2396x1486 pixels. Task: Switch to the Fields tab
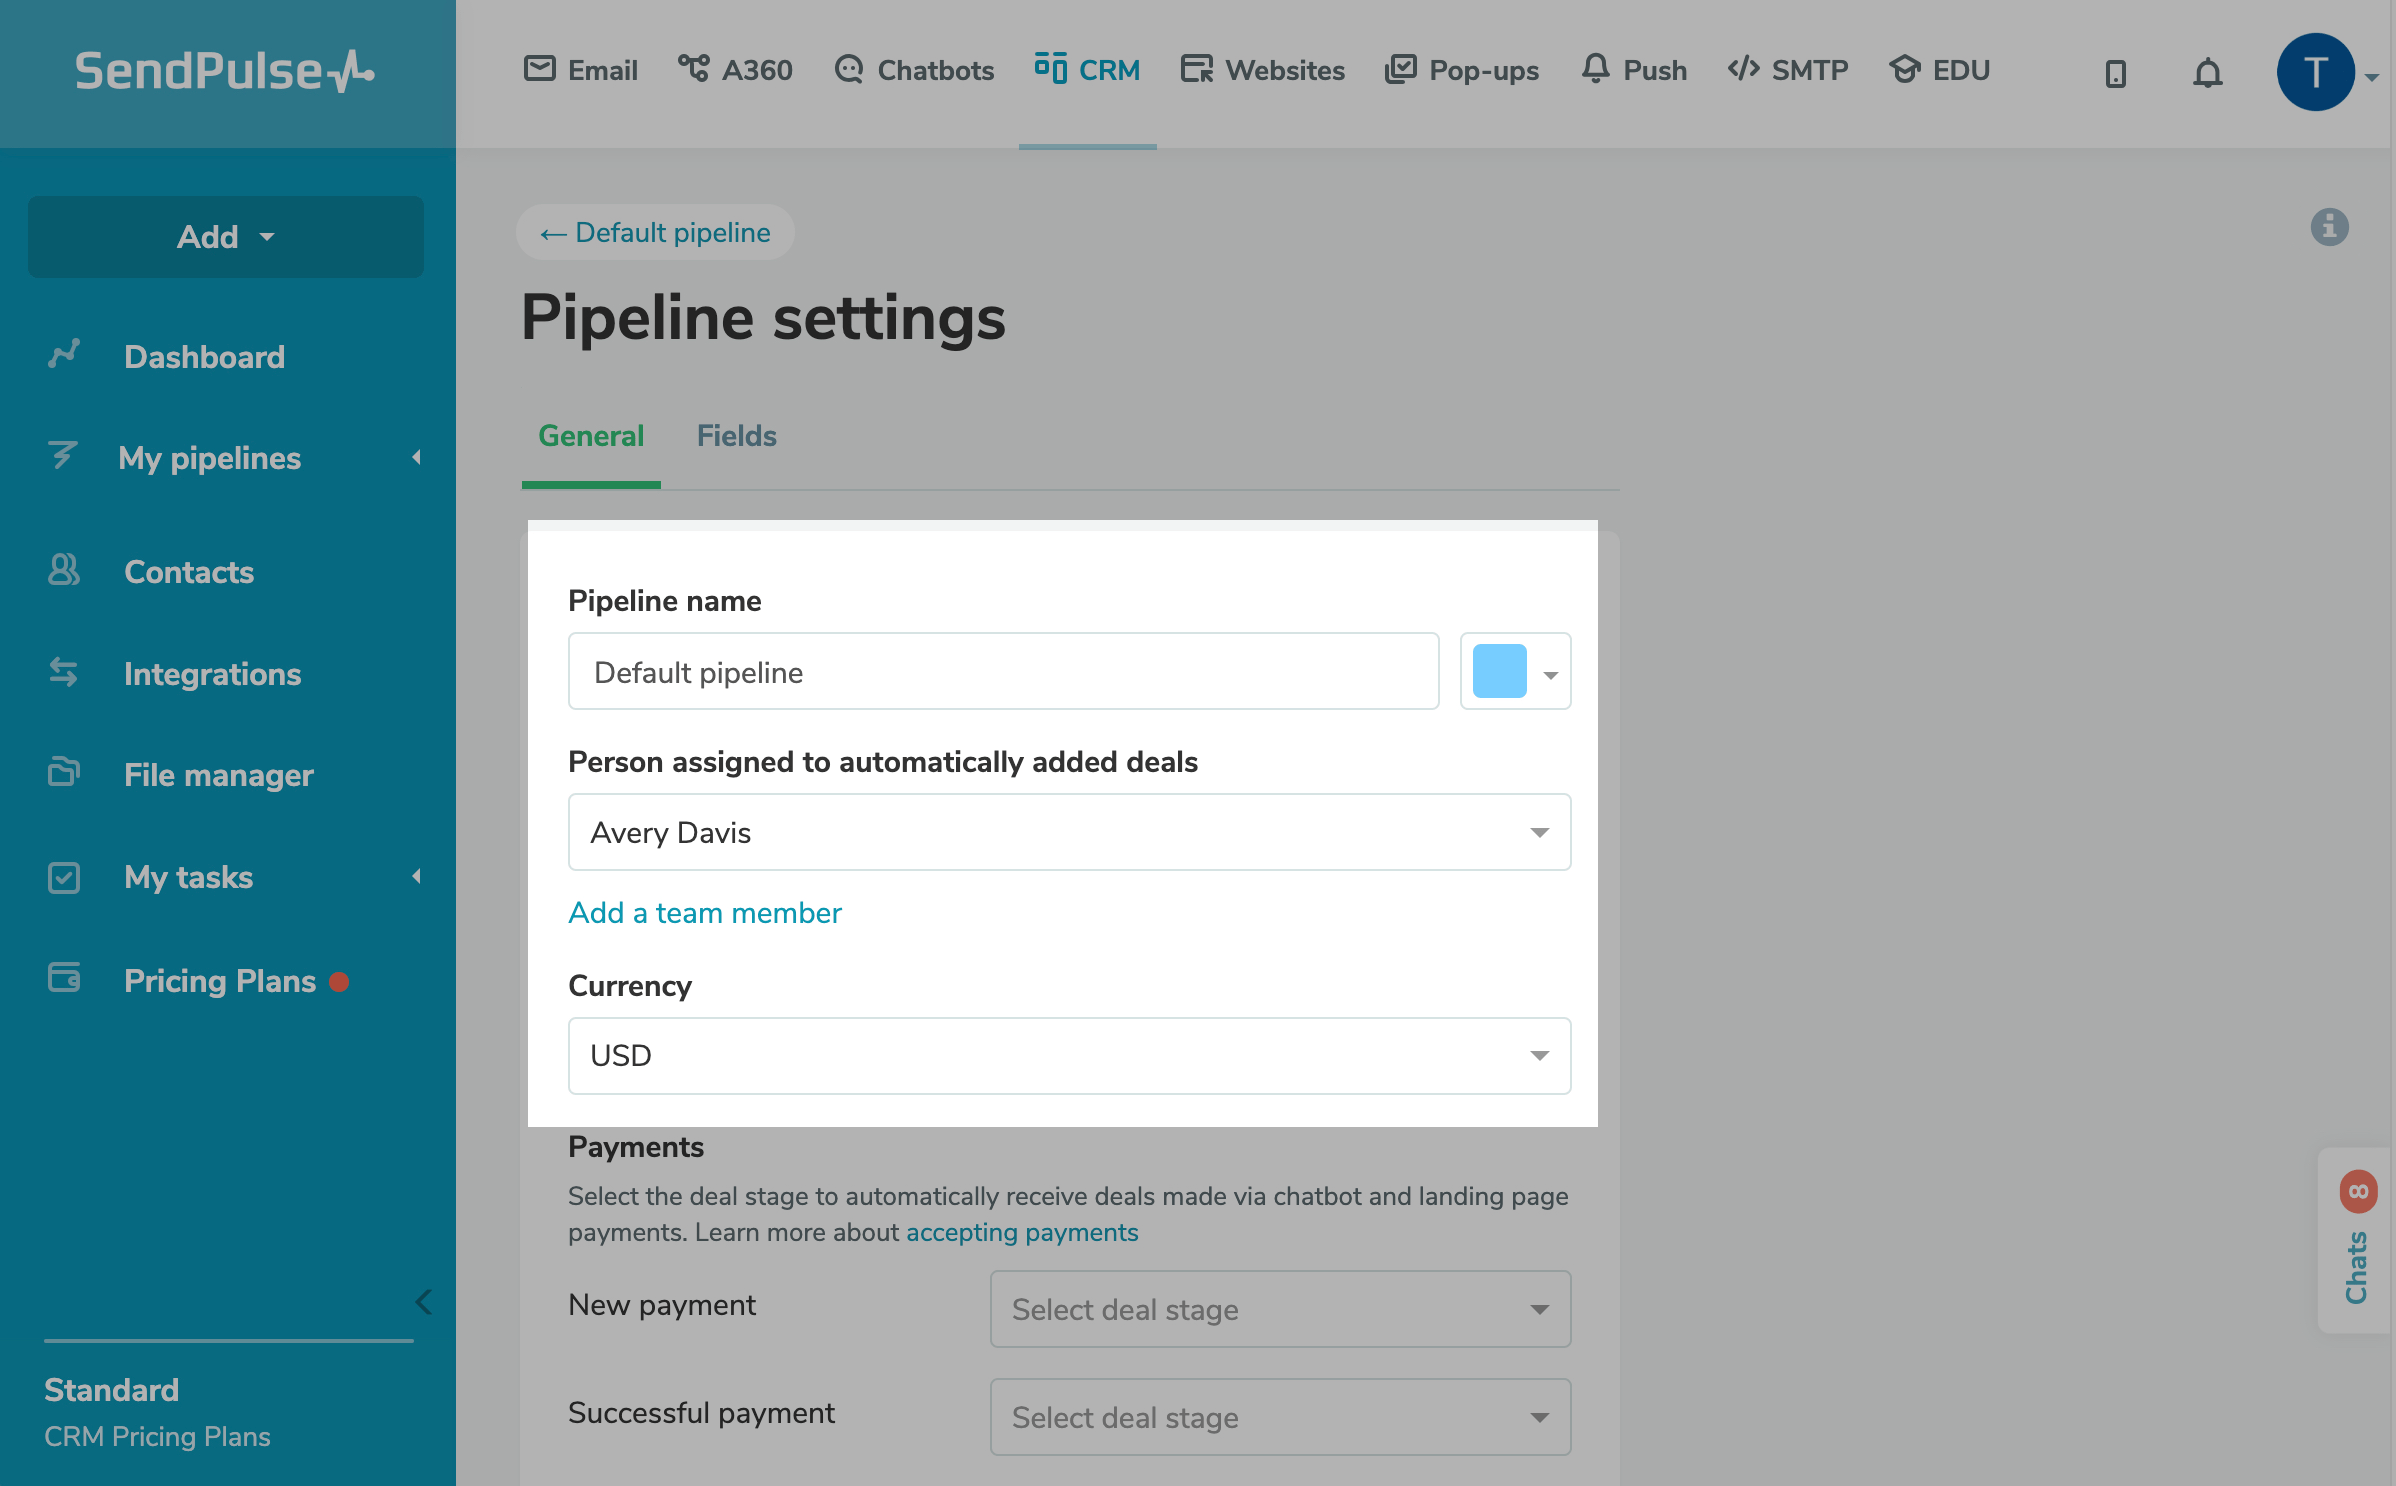tap(736, 436)
